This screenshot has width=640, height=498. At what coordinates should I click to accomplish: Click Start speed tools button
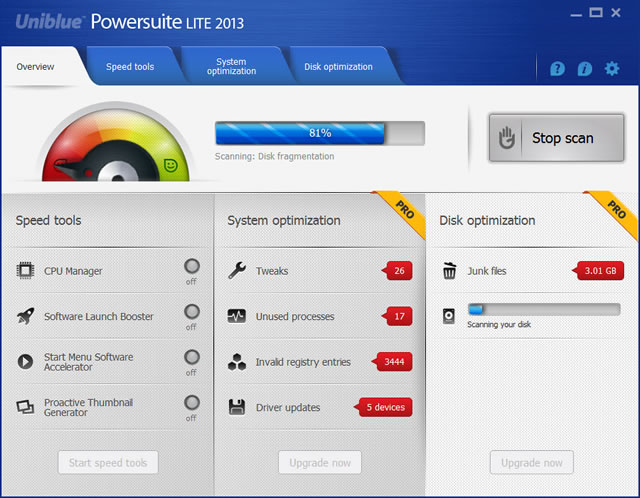(x=108, y=462)
